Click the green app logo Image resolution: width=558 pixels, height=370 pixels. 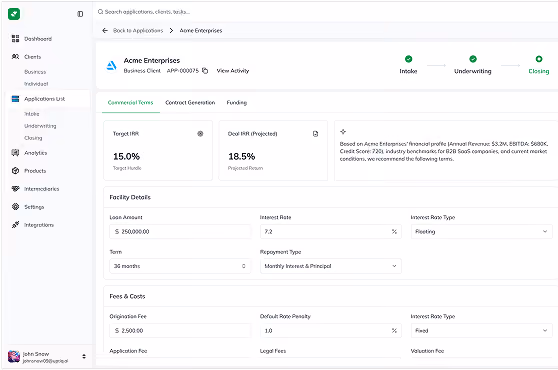coord(14,14)
